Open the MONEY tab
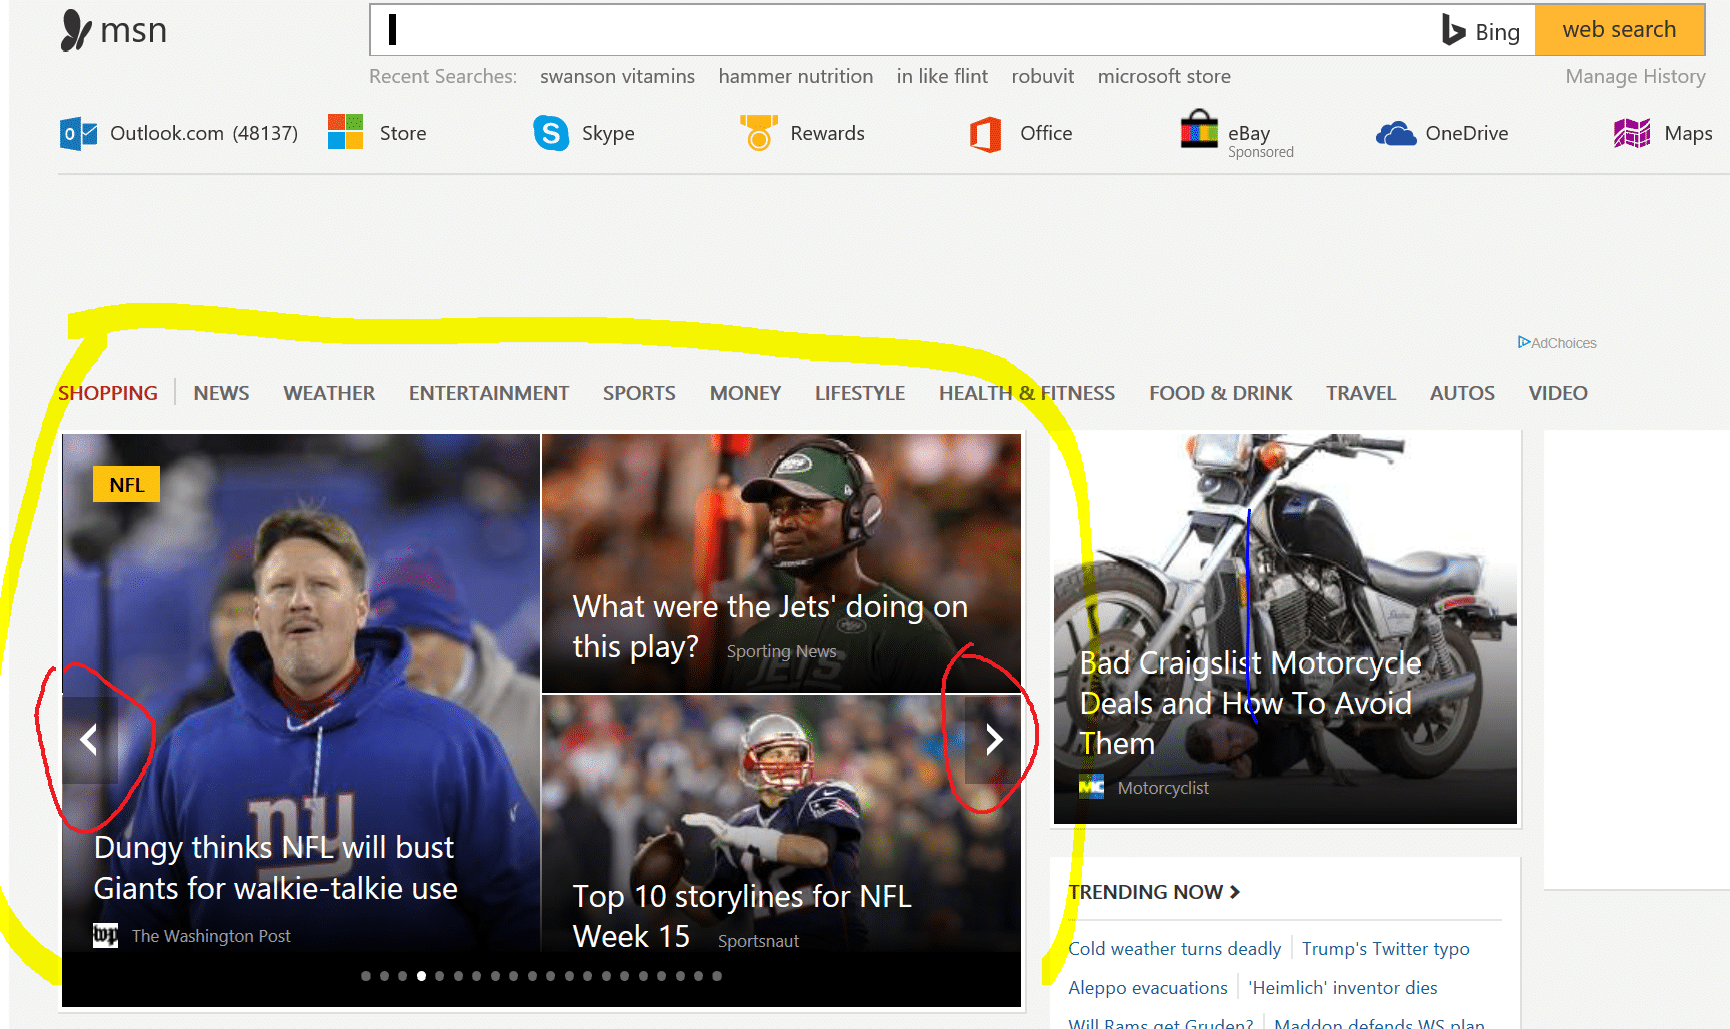Viewport: 1730px width, 1029px height. pos(745,393)
